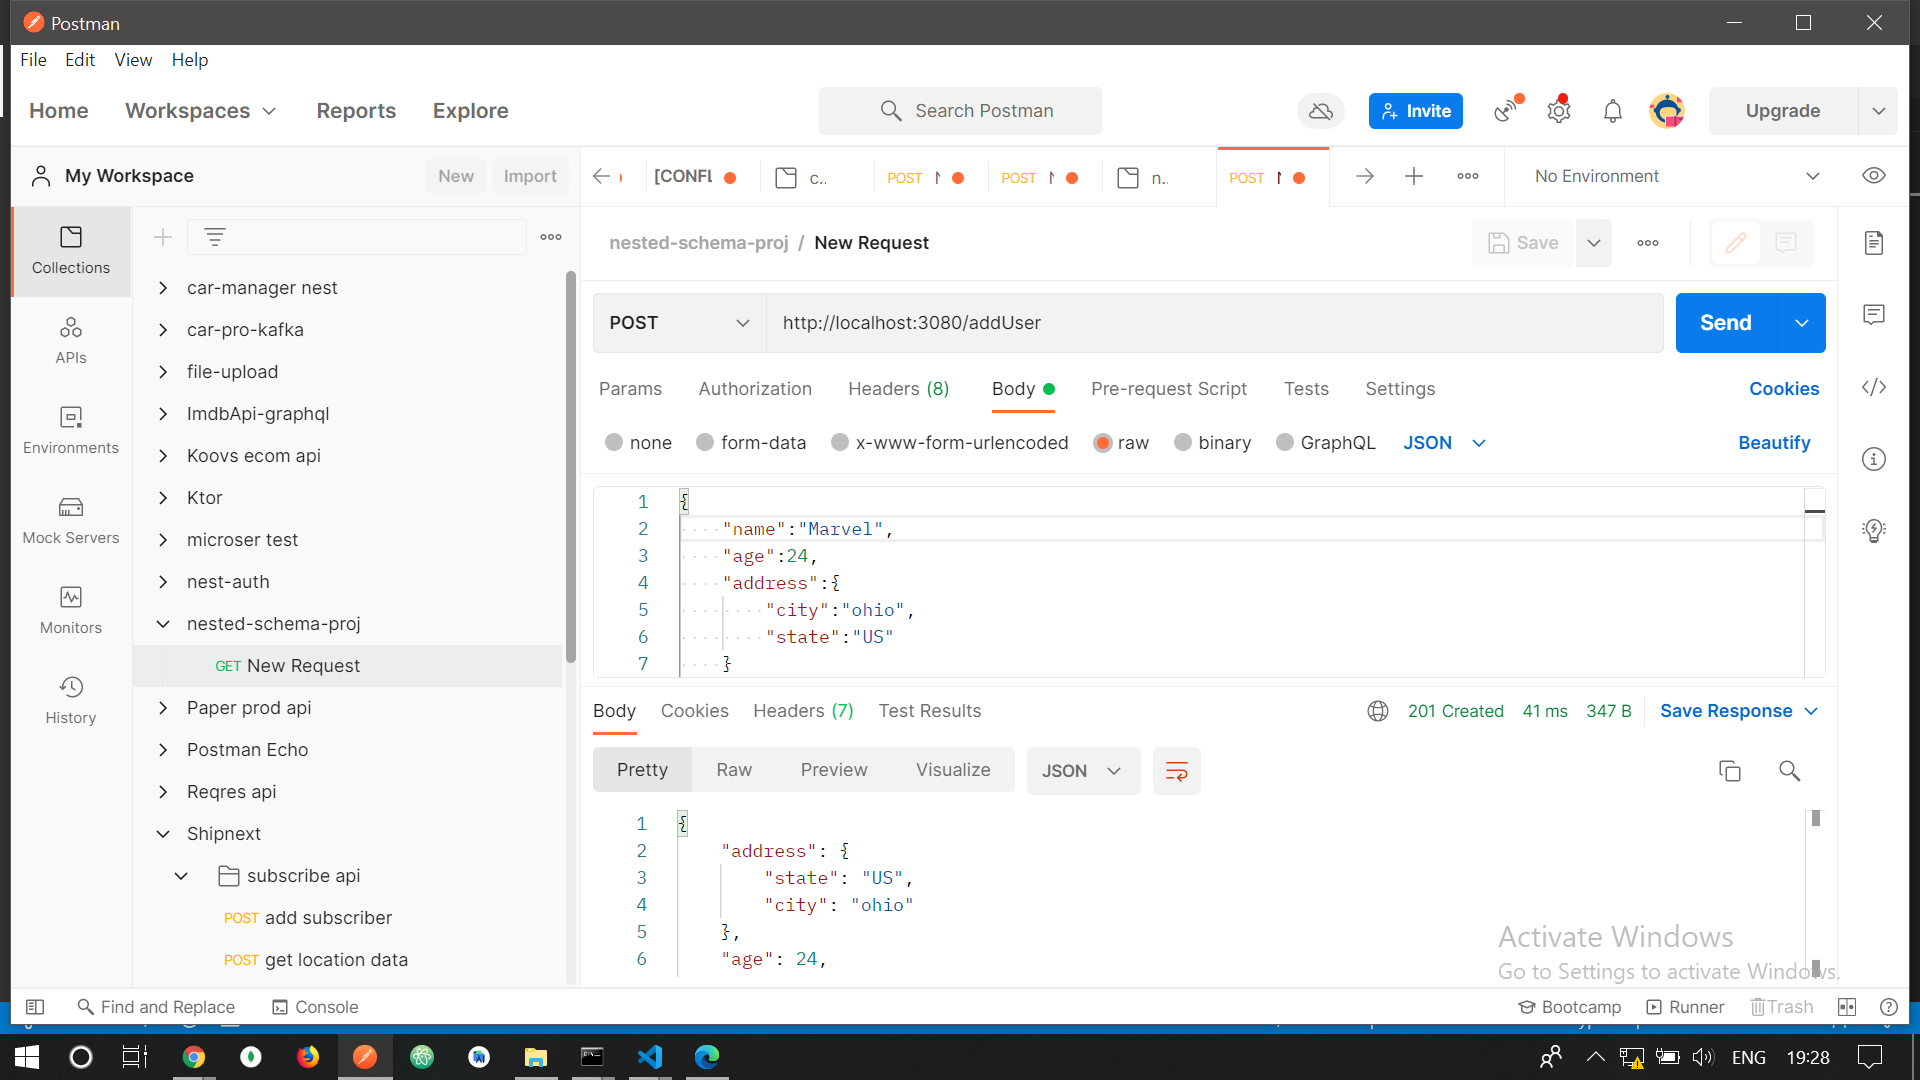Open the raw body JSON format dropdown
Image resolution: width=1920 pixels, height=1080 pixels.
tap(1445, 443)
